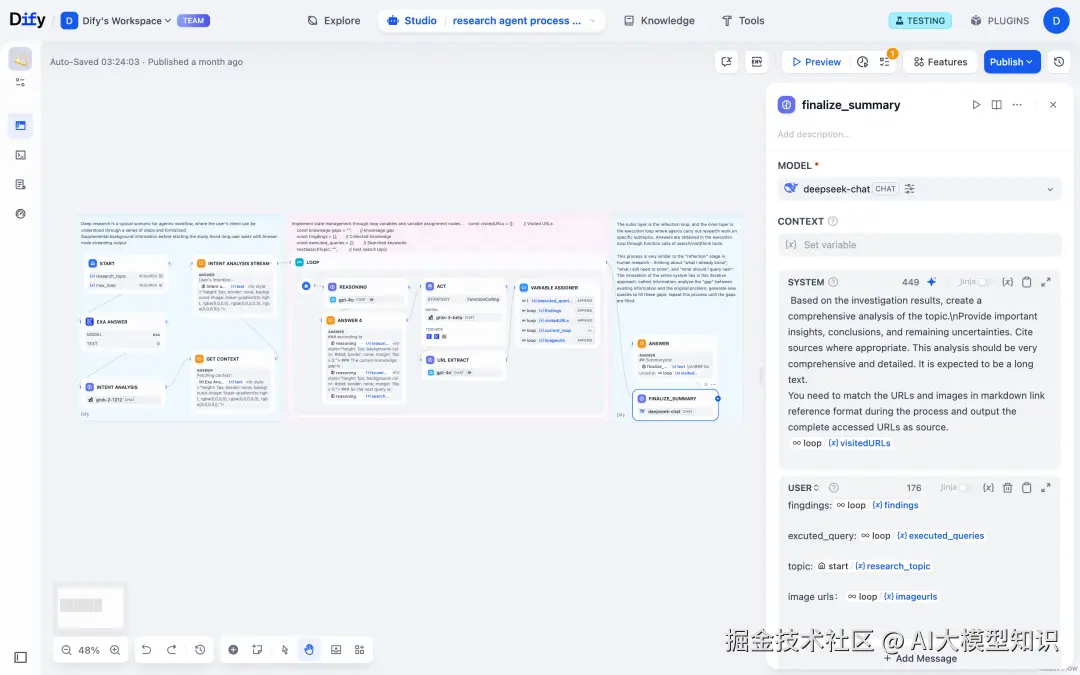Open change history in the bottom toolbar
Screen dimensions: 1080x675
(200, 650)
